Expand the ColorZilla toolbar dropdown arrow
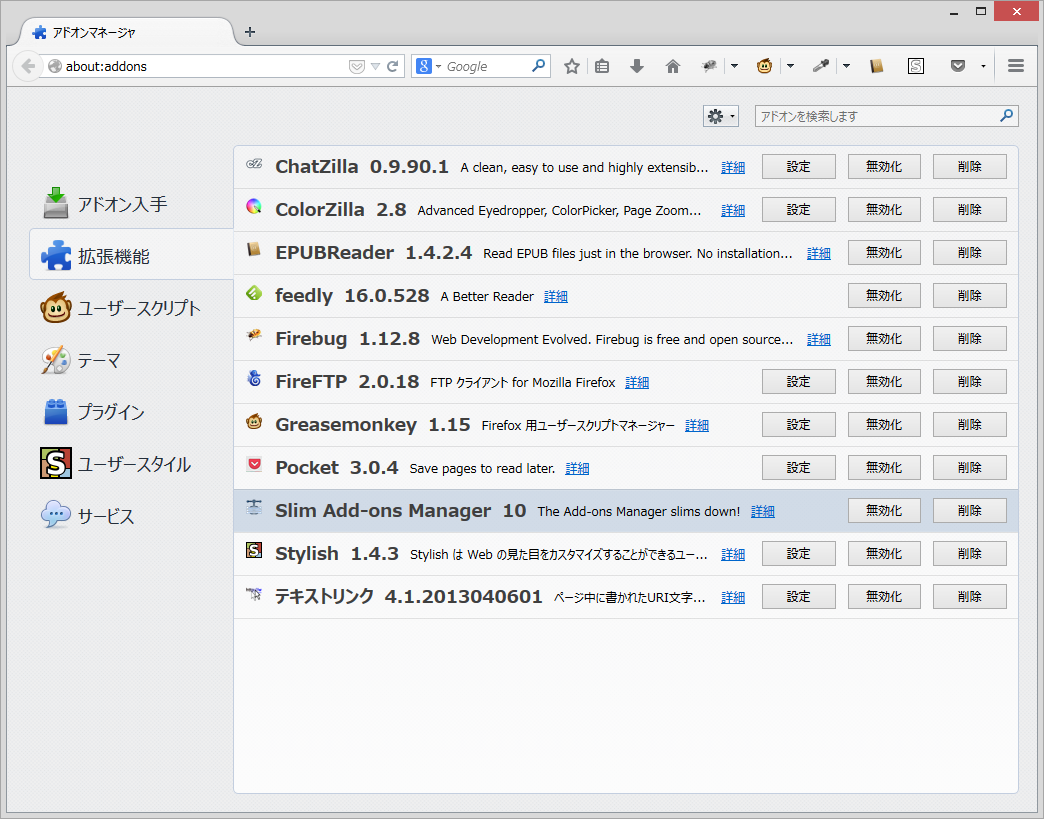Image resolution: width=1044 pixels, height=819 pixels. click(846, 66)
